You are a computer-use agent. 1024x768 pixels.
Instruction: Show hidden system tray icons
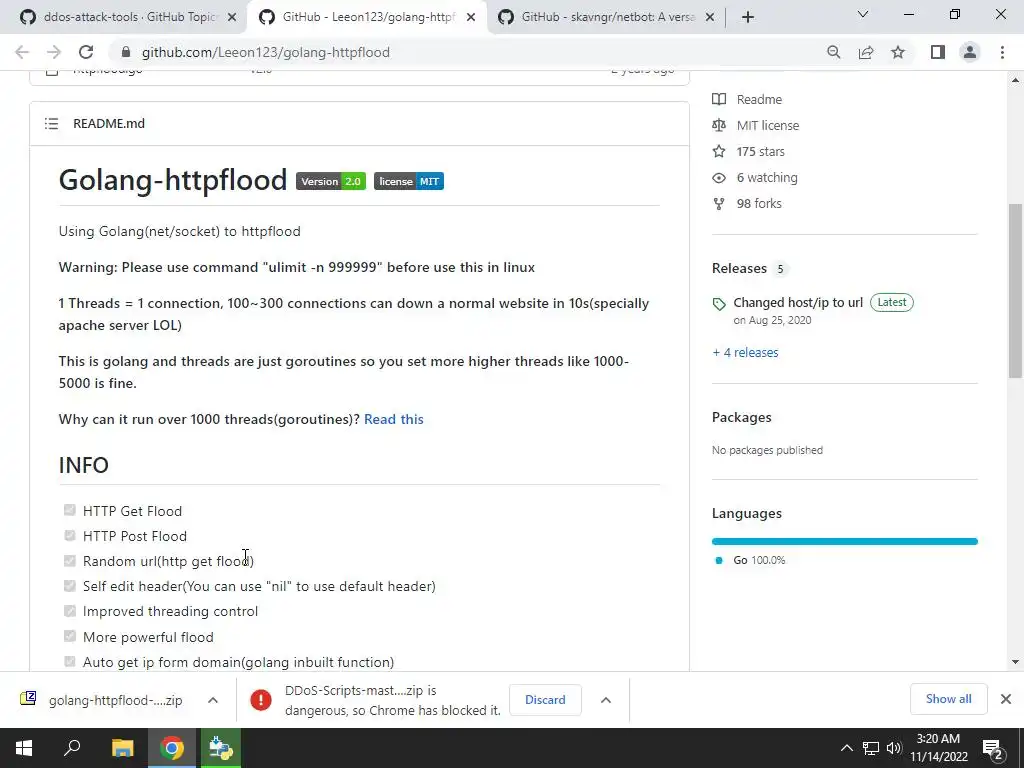(x=846, y=748)
